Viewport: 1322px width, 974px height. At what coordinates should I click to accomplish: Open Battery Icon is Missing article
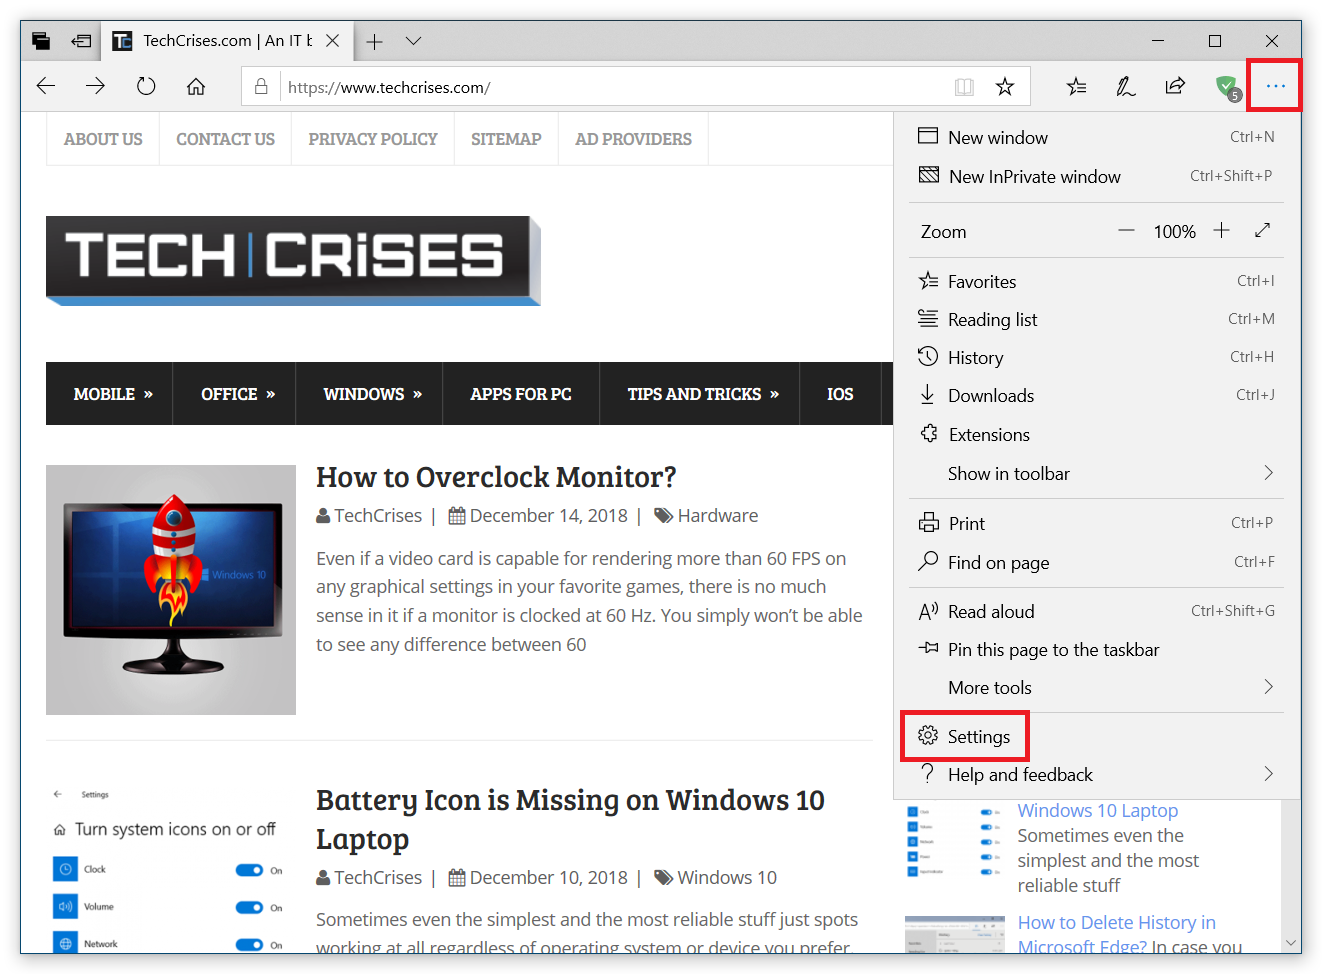tap(570, 819)
